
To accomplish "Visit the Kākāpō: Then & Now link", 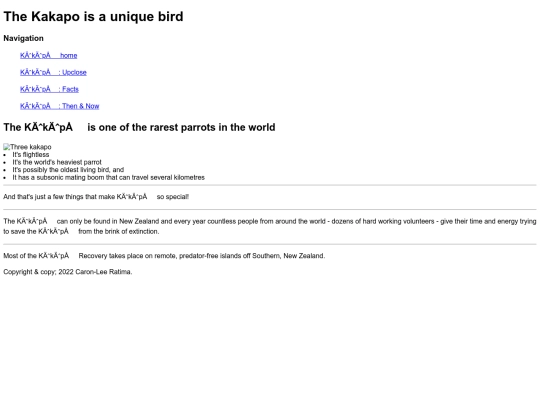I will tap(60, 106).
